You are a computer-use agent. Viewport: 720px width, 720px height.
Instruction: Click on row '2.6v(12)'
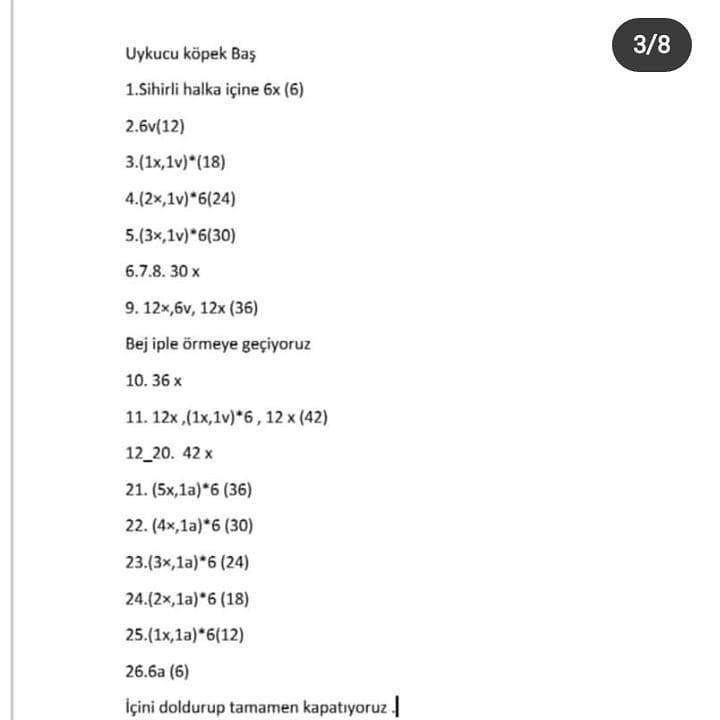click(x=155, y=126)
